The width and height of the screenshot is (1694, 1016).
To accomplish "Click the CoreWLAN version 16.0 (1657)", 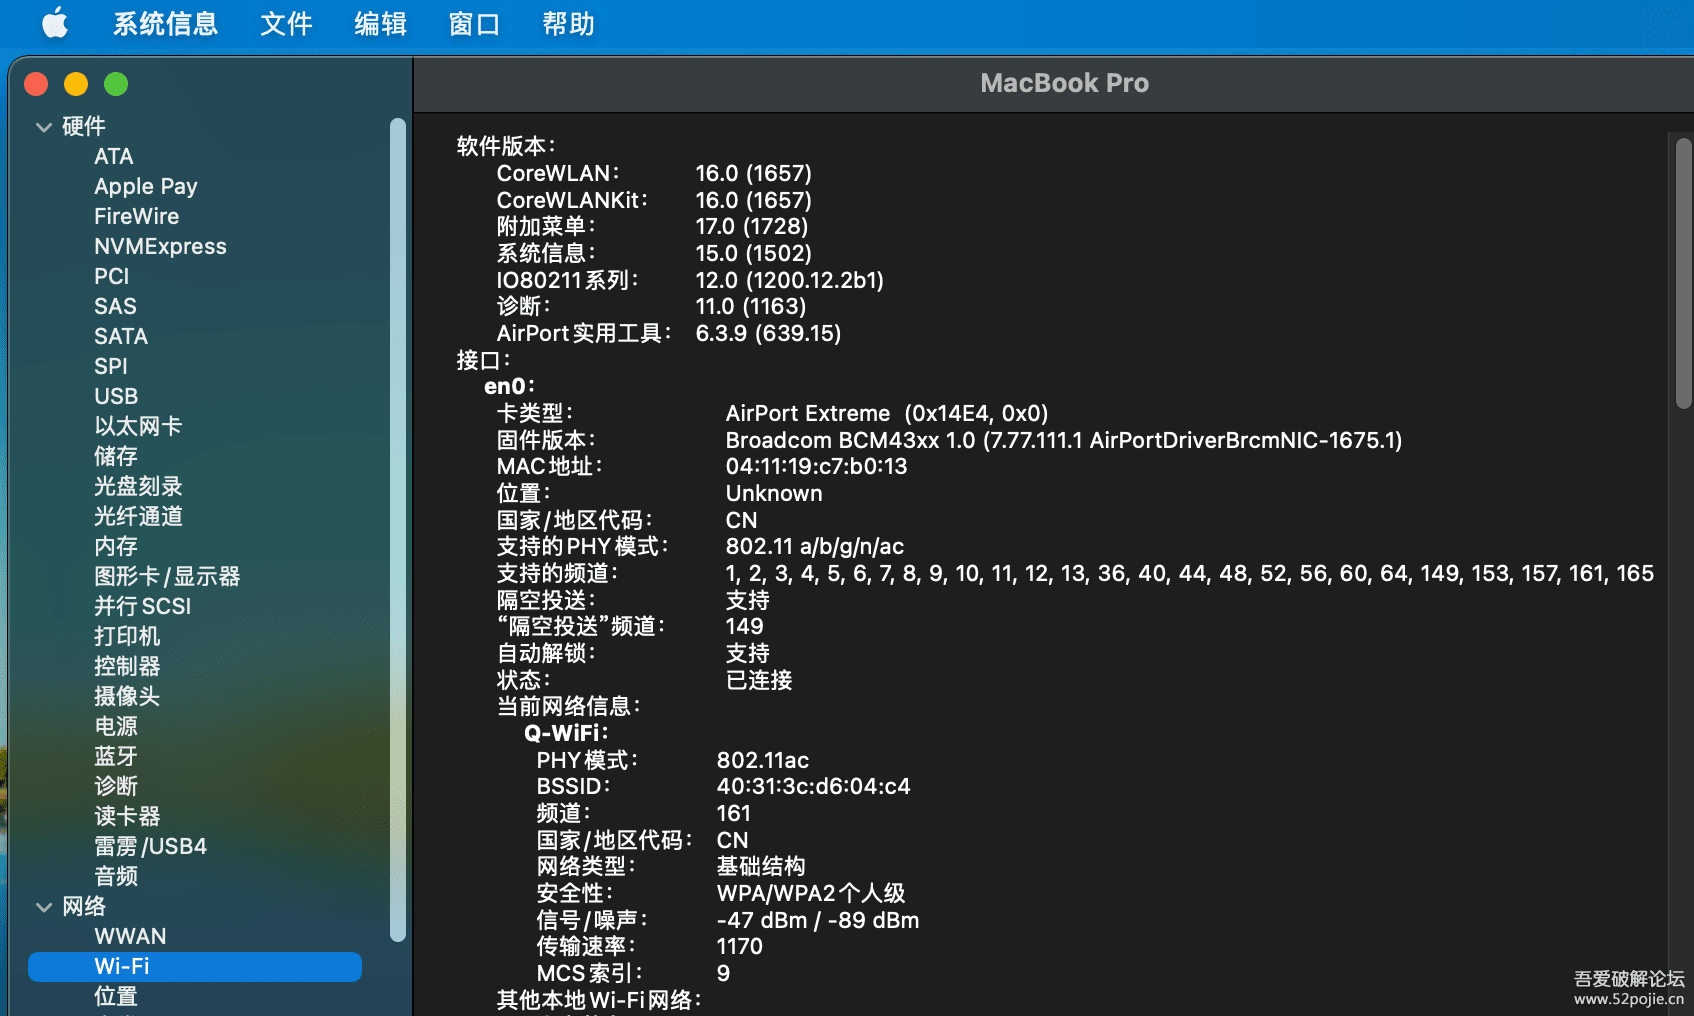I will 753,174.
